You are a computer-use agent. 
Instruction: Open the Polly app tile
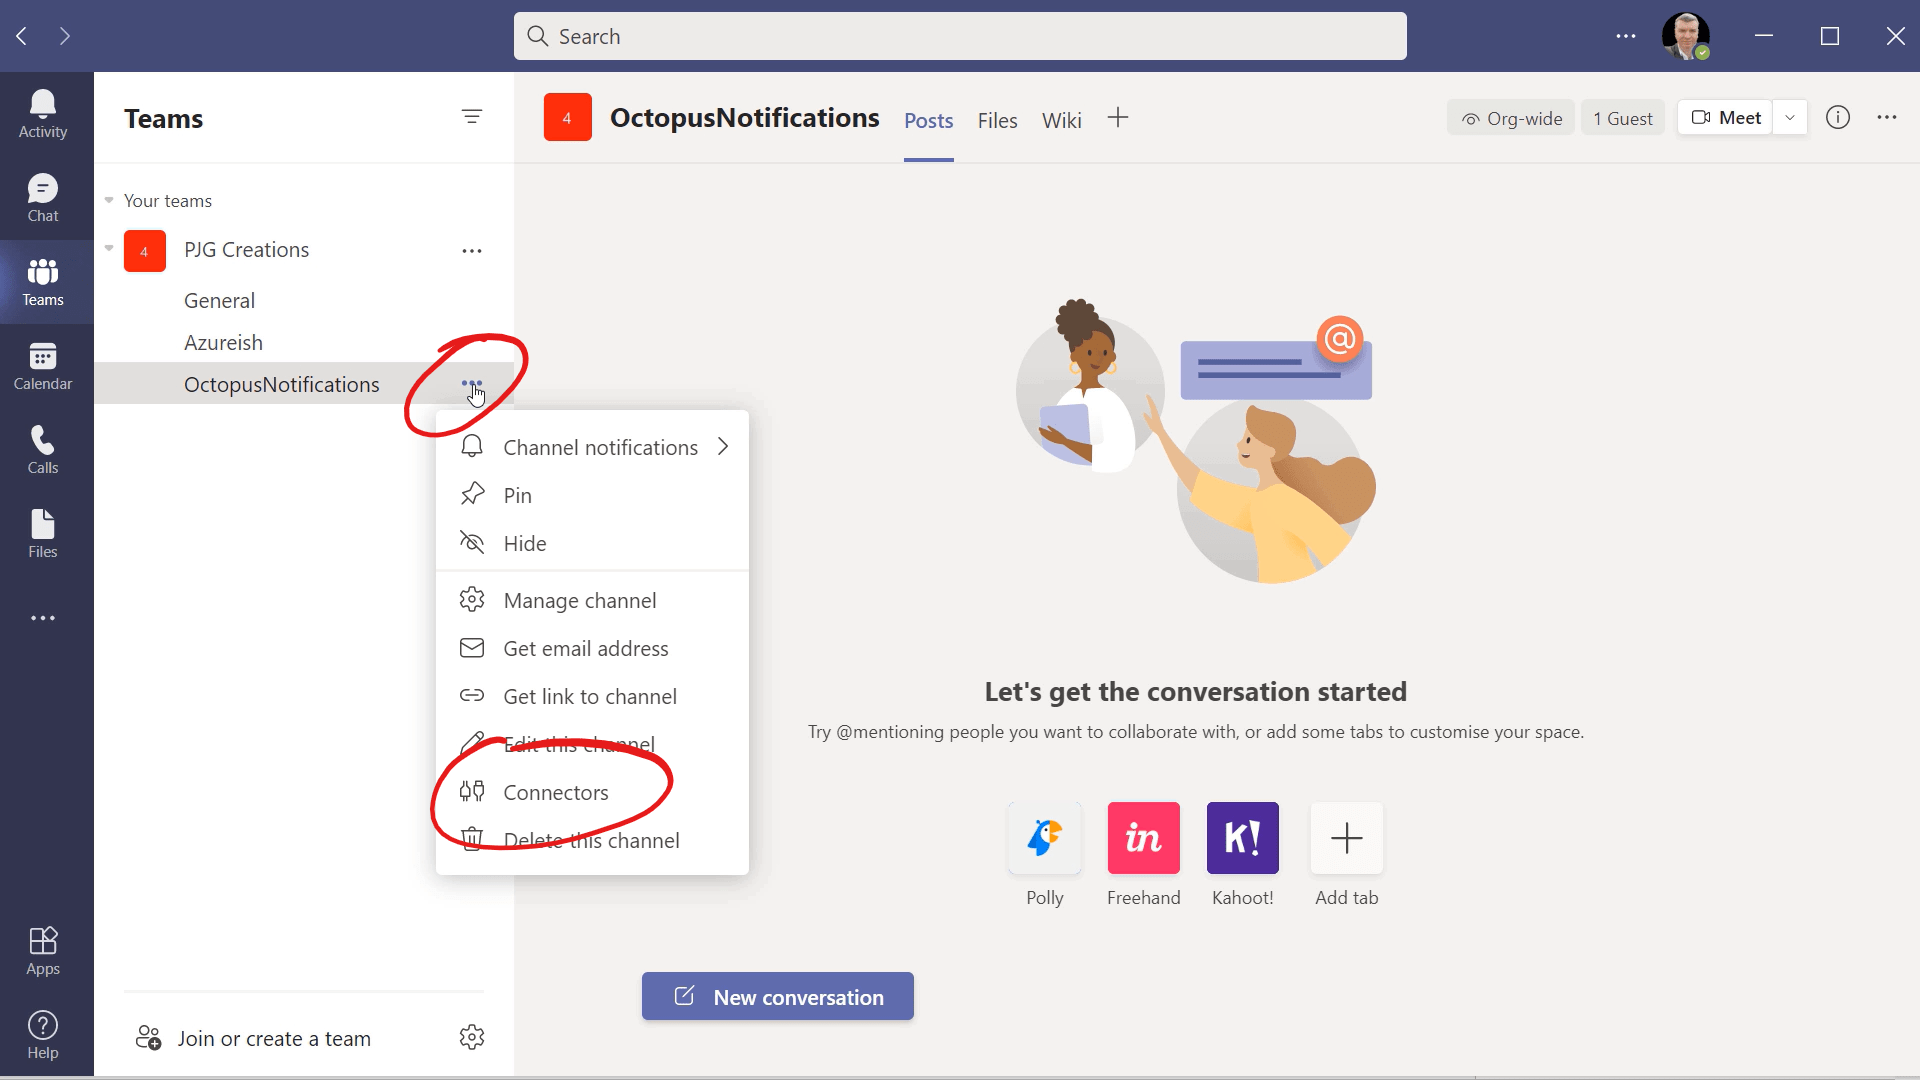[1045, 838]
